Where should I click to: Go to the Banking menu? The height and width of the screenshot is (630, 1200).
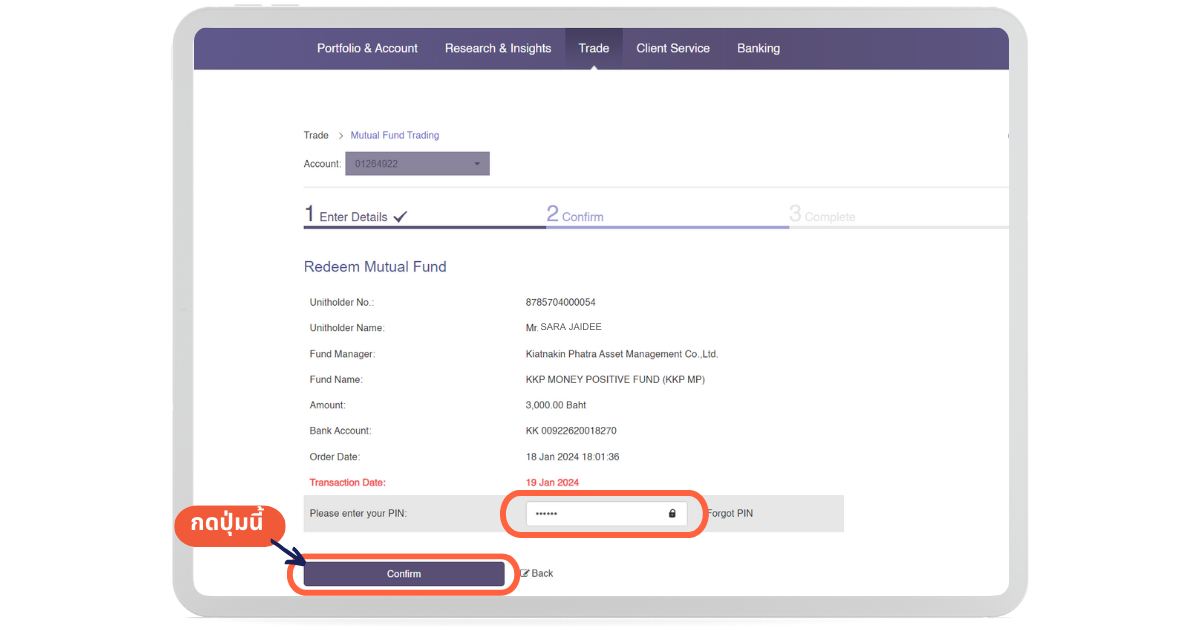(x=758, y=48)
